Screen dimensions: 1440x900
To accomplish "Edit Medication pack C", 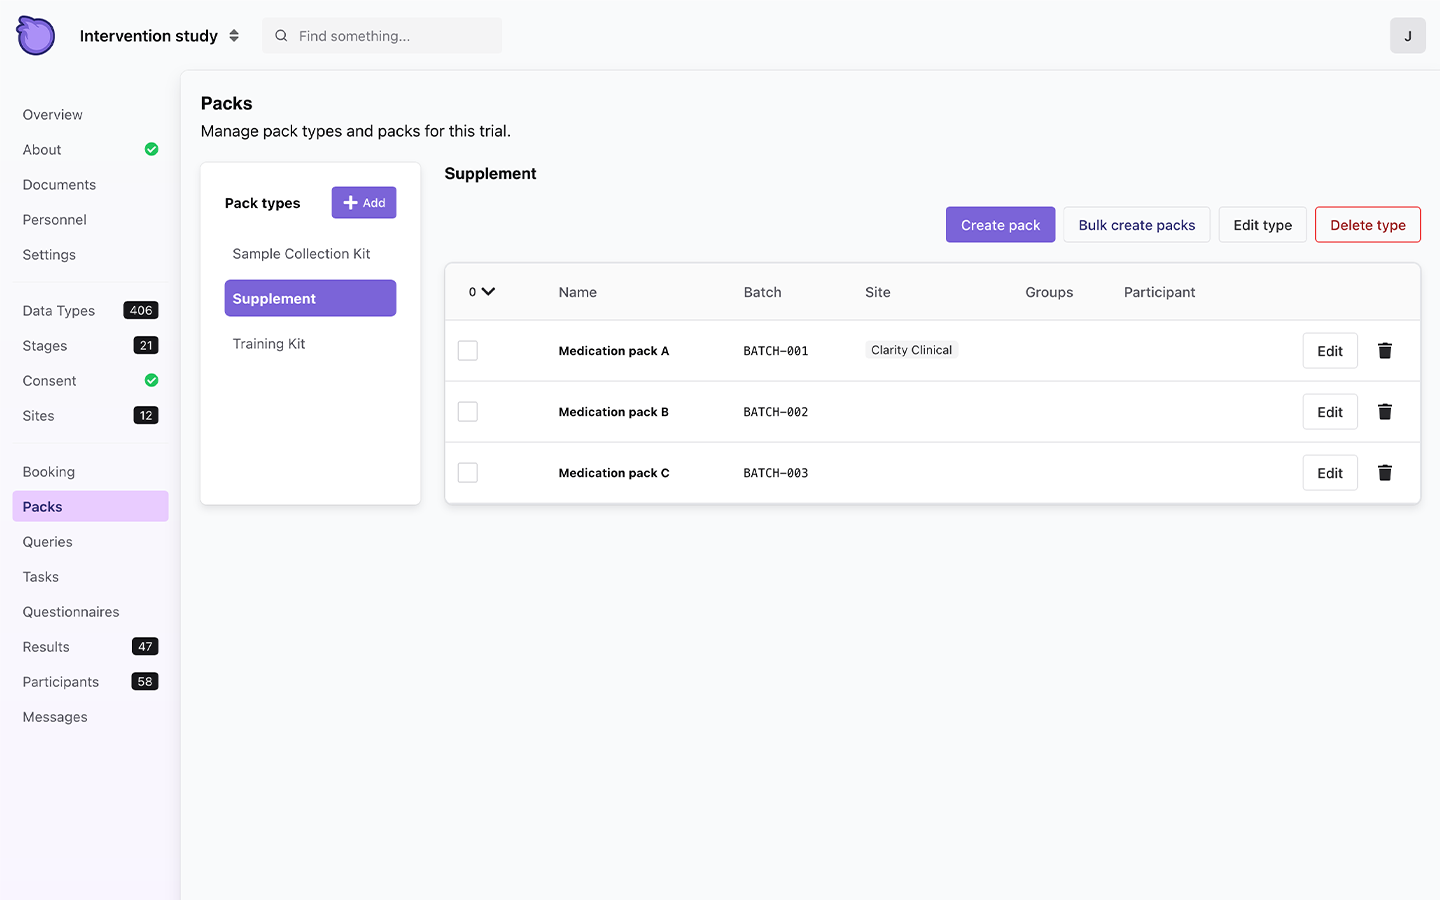I will pos(1330,472).
